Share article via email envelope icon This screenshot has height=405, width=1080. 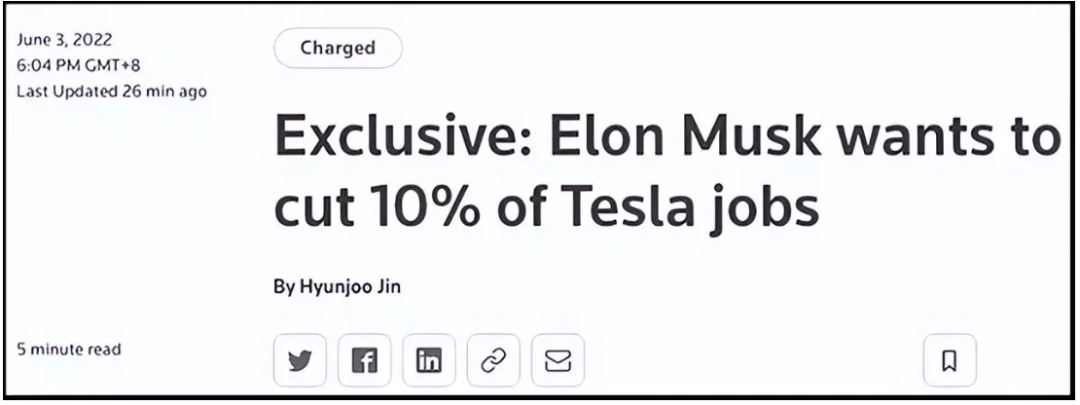click(557, 361)
